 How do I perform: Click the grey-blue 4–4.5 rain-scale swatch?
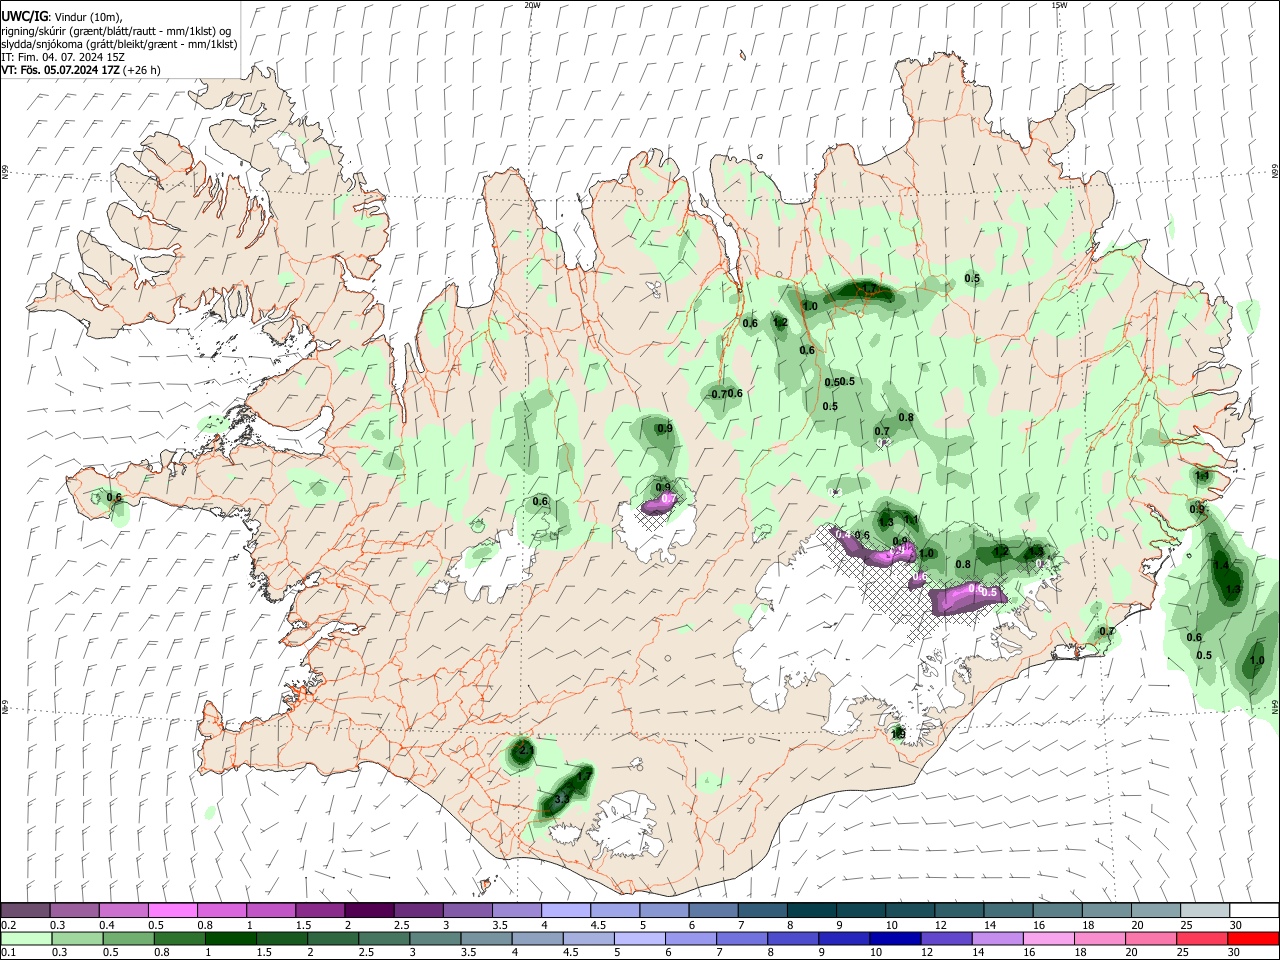[537, 939]
